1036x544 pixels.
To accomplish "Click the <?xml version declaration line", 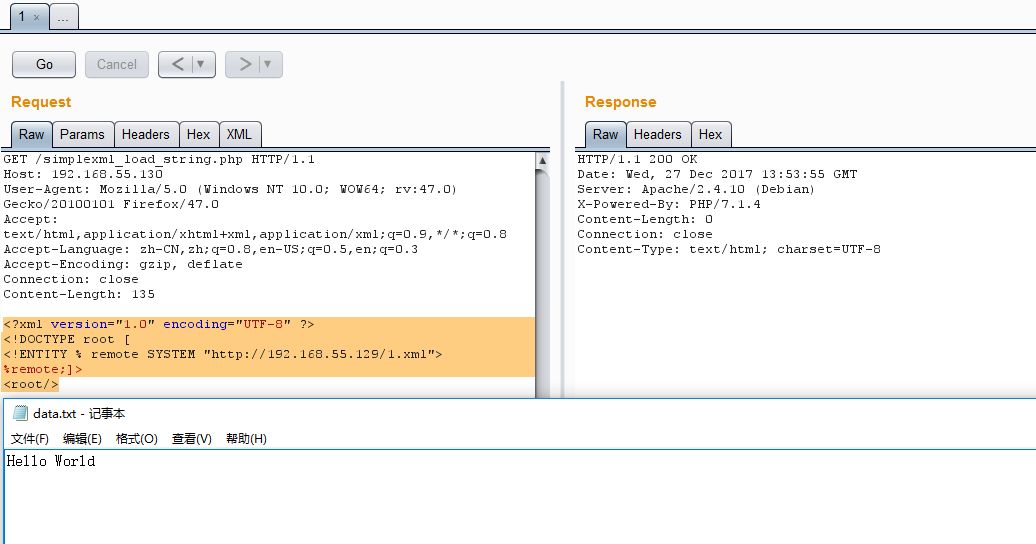I will 159,324.
